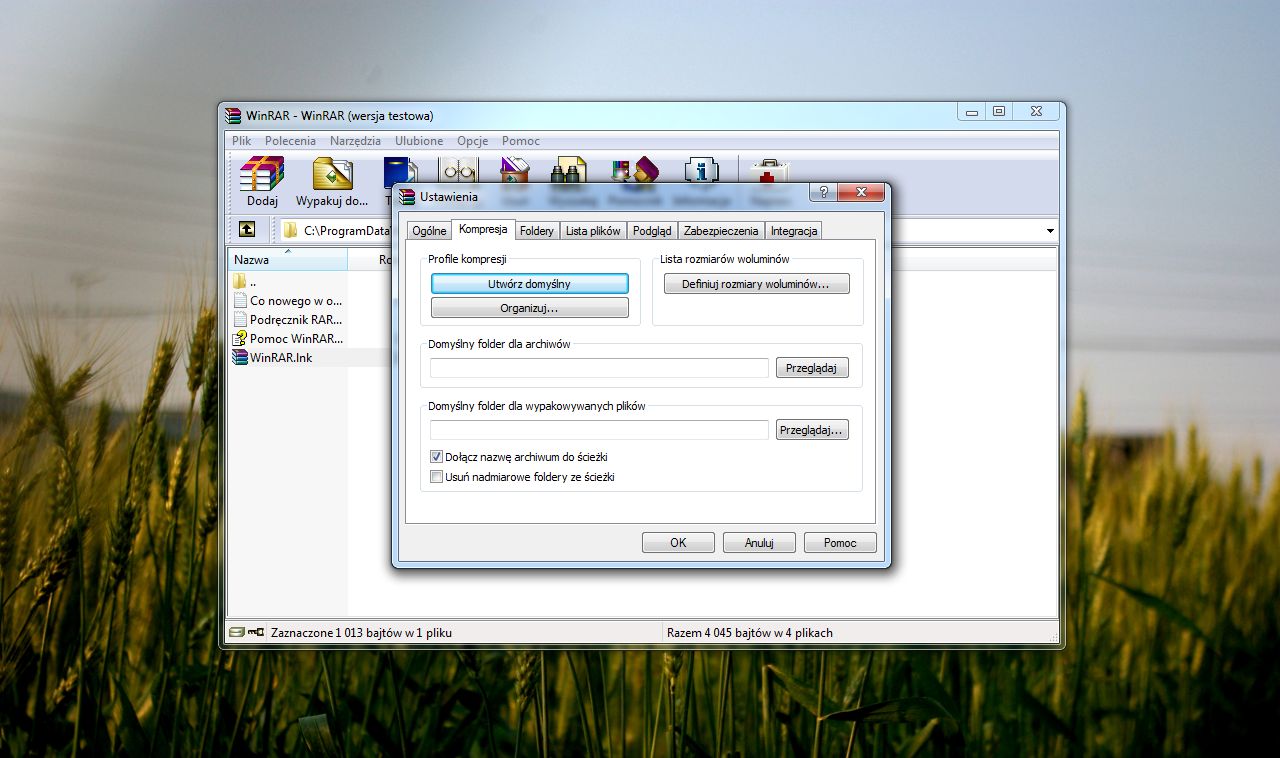Screen dimensions: 1280x758
Task: Click the wizard Pomocnik toolbar icon
Action: [x=635, y=170]
